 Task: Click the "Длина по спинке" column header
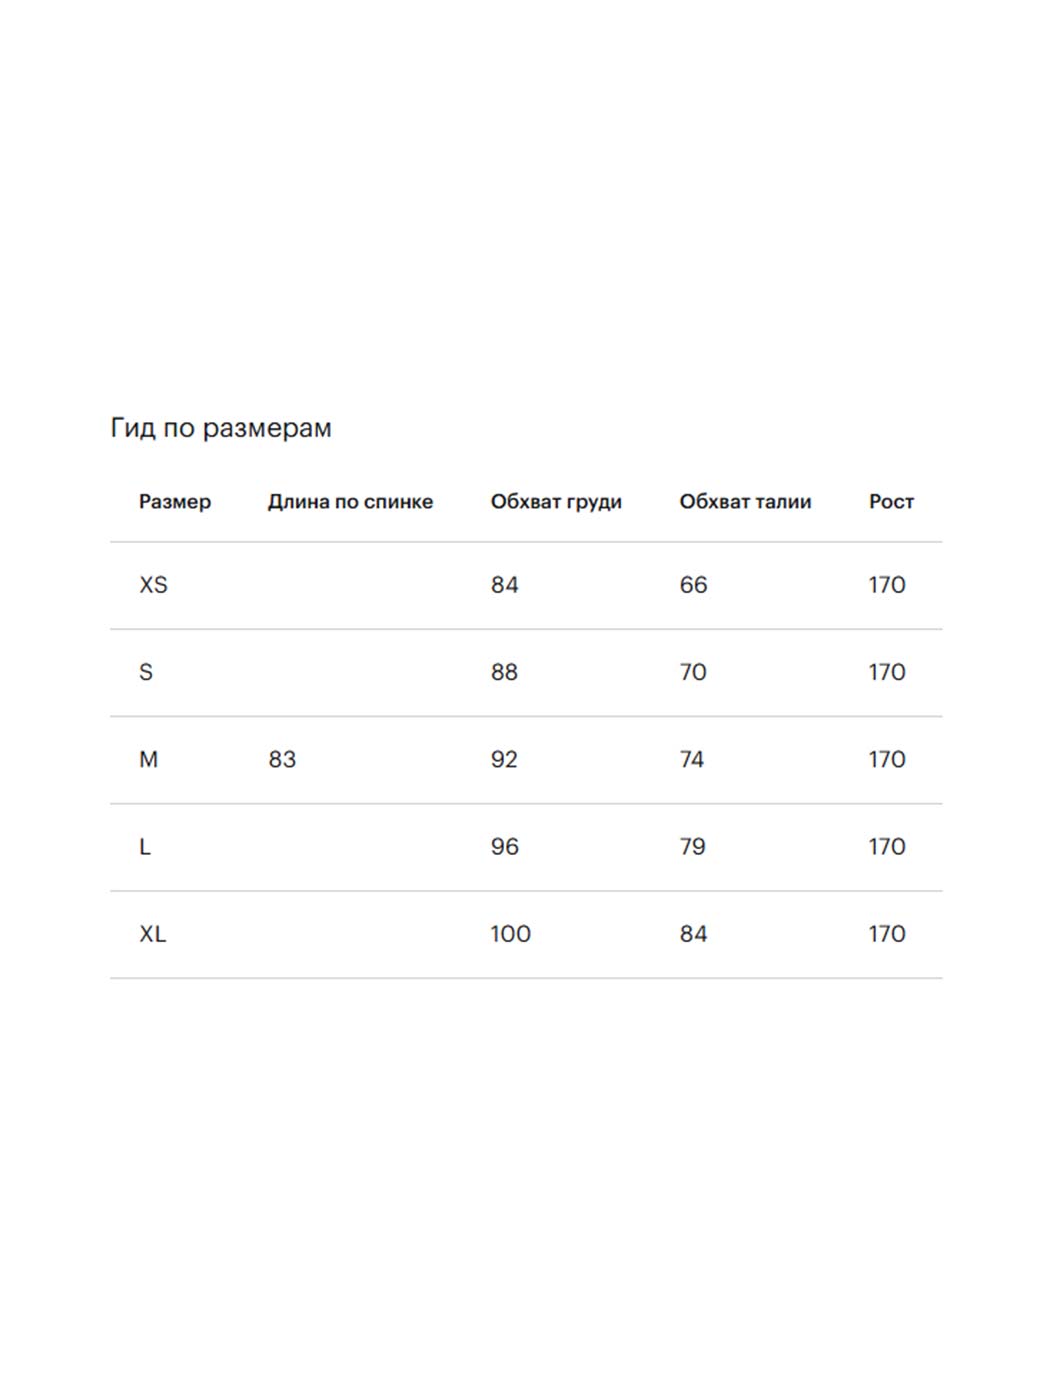pyautogui.click(x=350, y=502)
